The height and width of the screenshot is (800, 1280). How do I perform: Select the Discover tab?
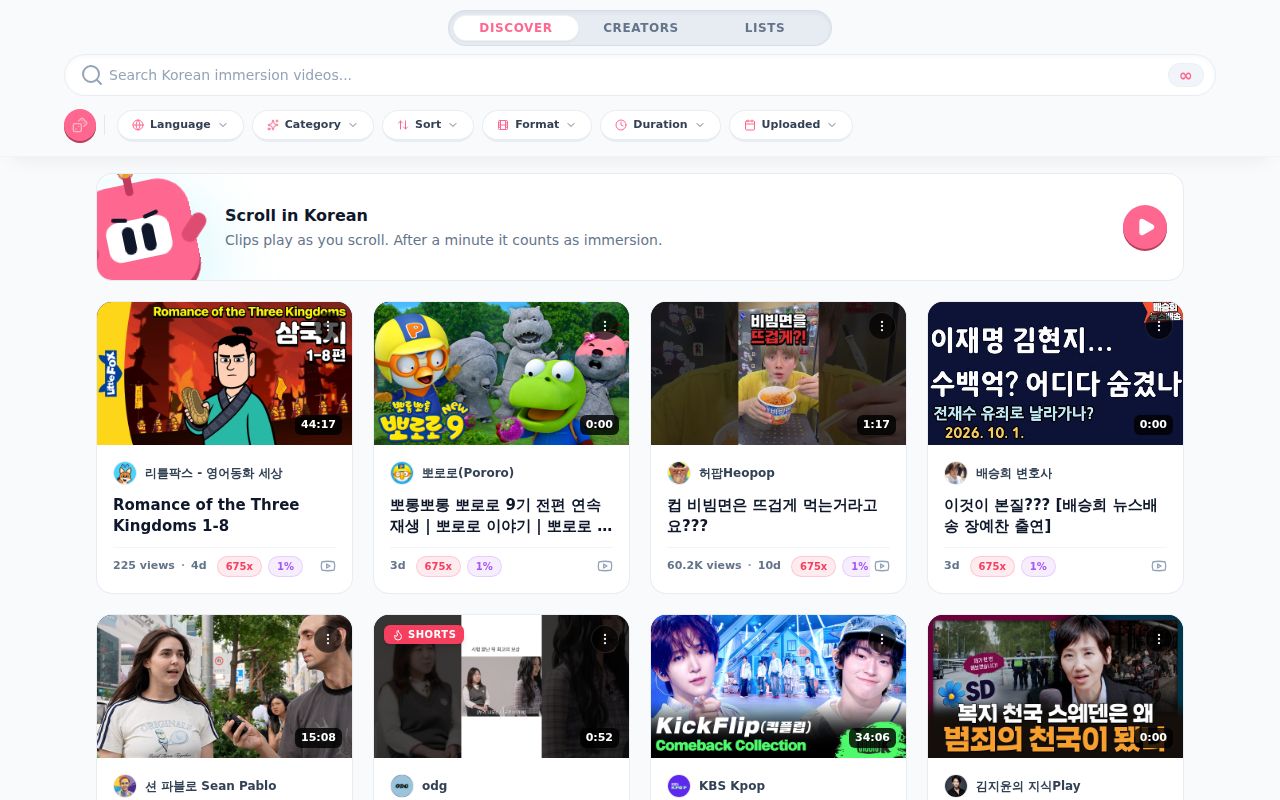click(x=515, y=28)
